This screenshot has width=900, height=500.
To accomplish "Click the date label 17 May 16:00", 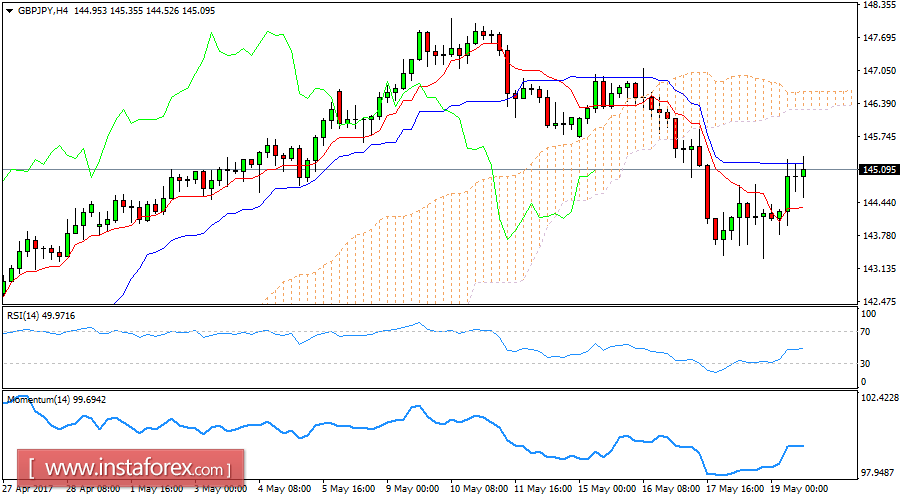I will point(735,489).
